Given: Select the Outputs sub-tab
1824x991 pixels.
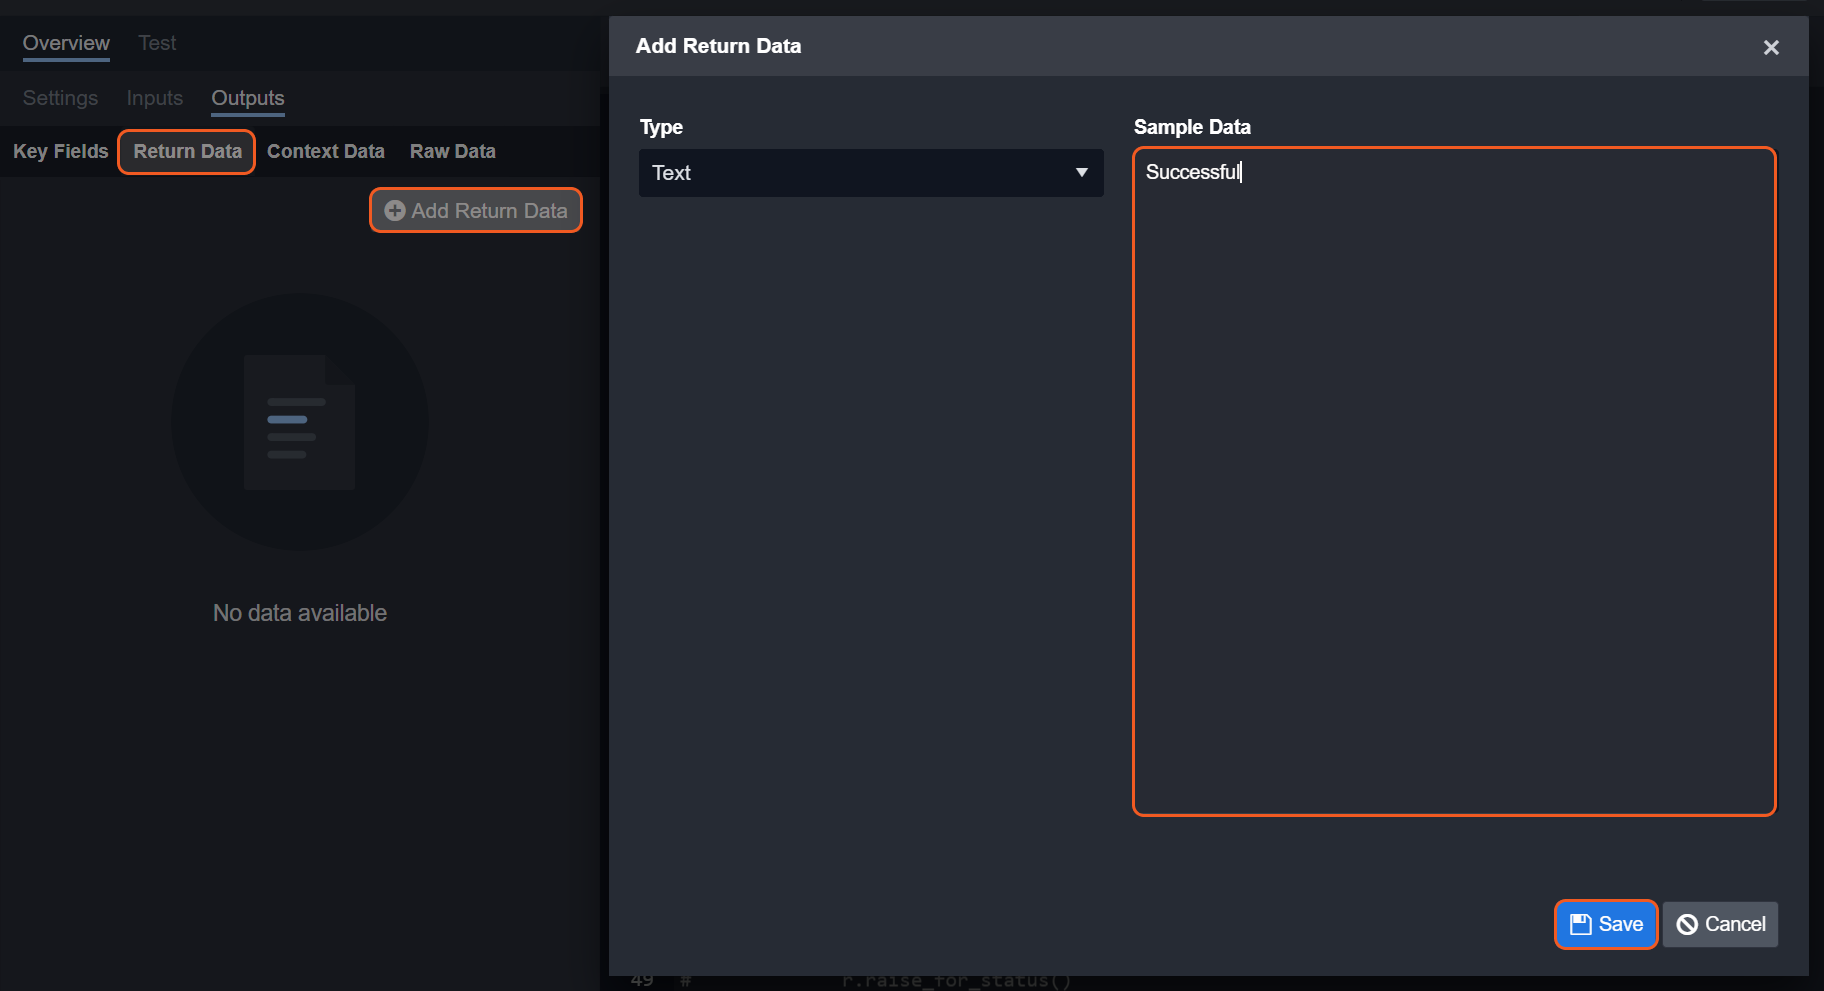Looking at the screenshot, I should 248,98.
